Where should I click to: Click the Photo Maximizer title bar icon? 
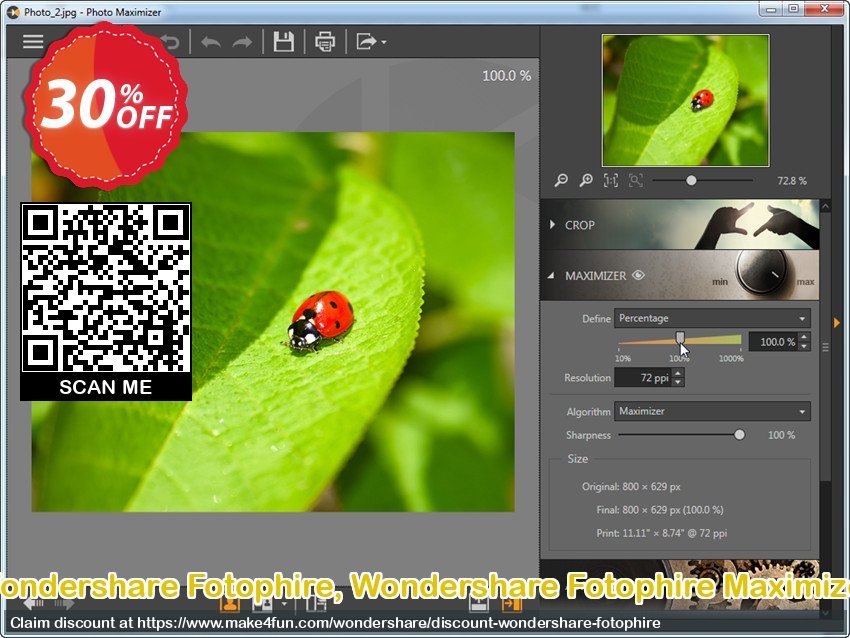point(13,11)
